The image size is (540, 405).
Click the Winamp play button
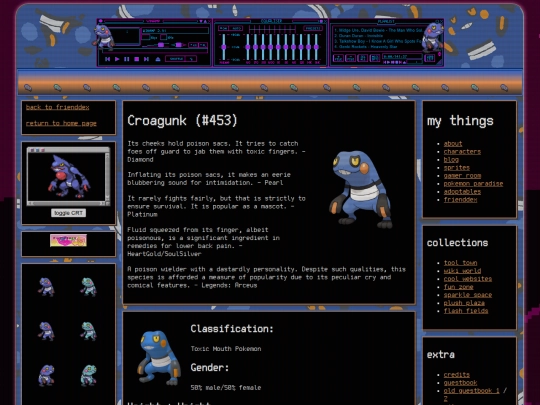point(117,59)
